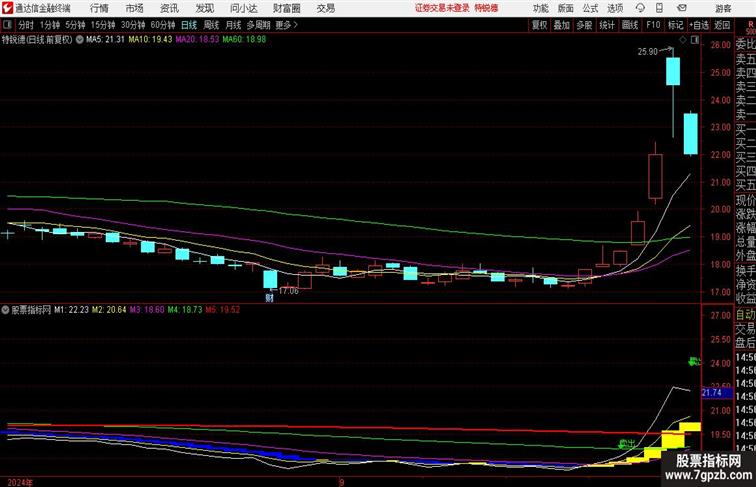Click the 叠加 overlay button

pos(562,25)
